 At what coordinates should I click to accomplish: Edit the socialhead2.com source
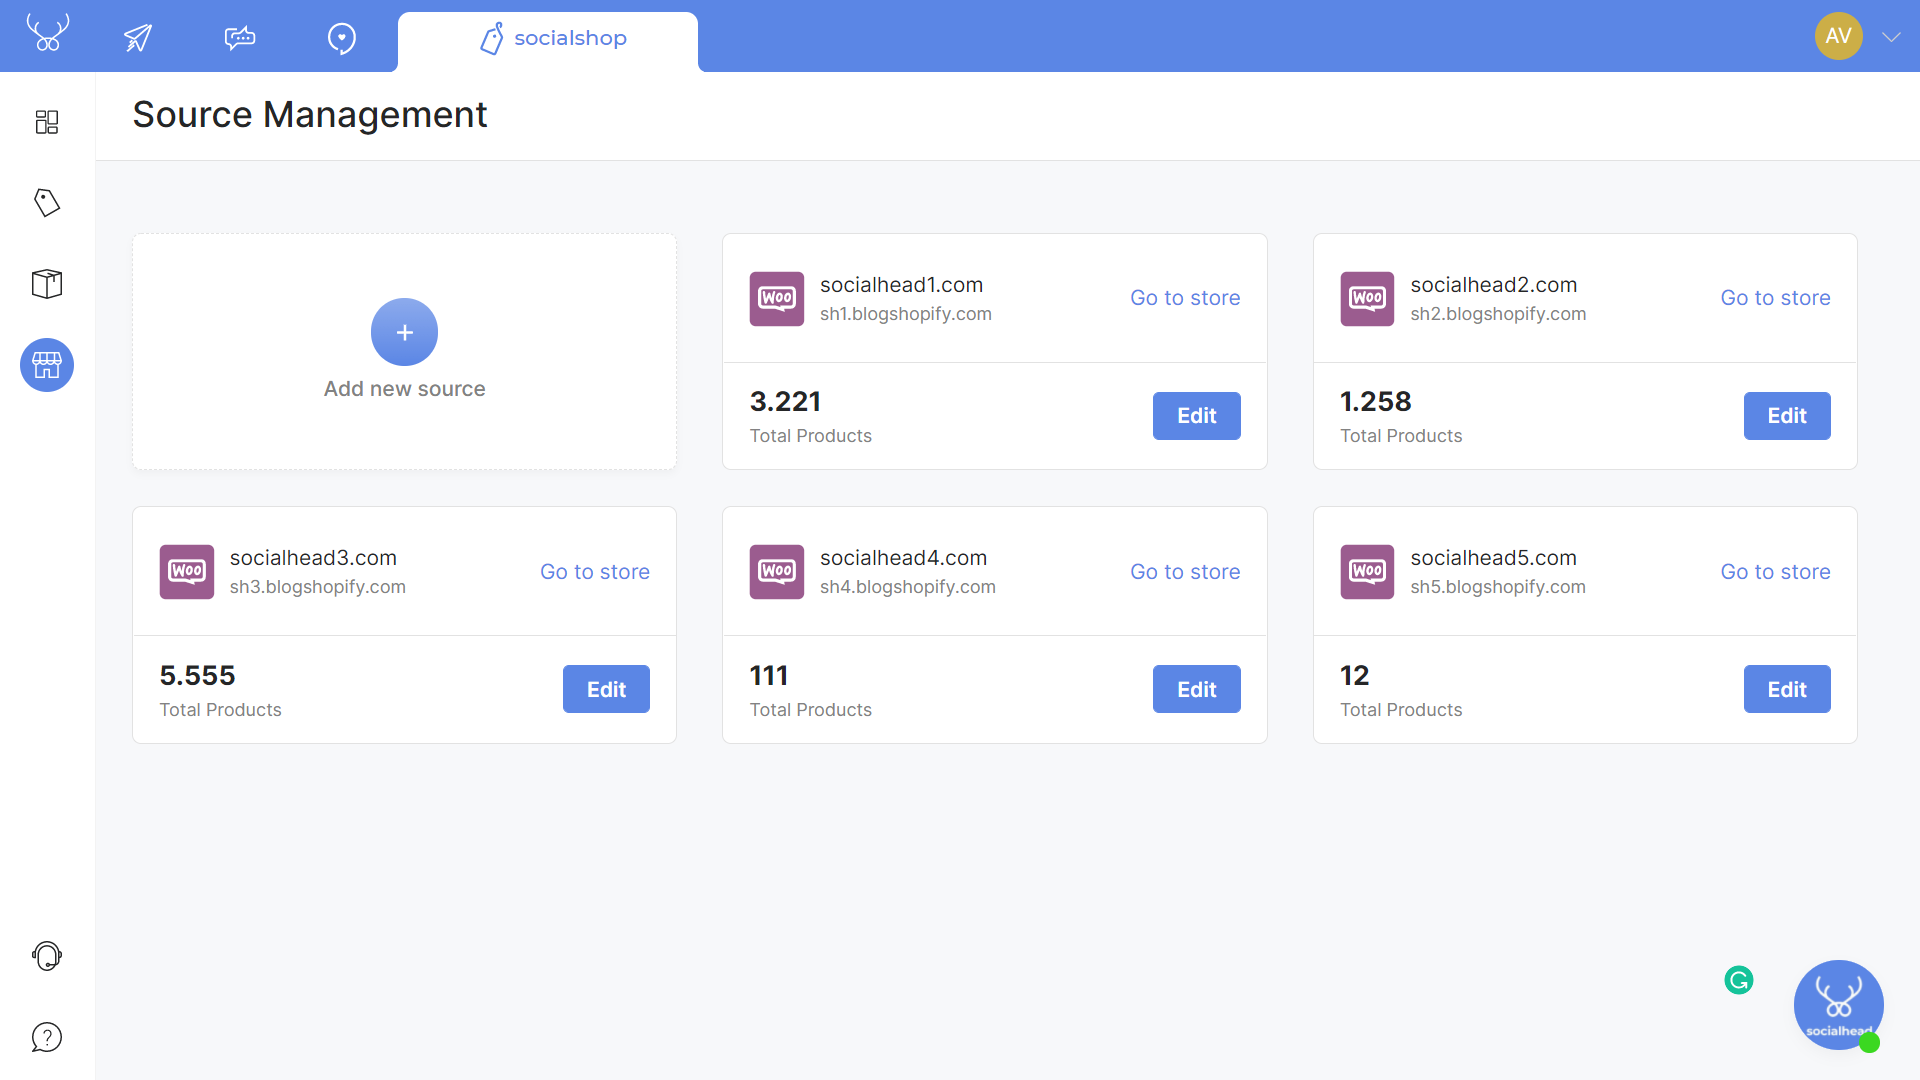[x=1787, y=416]
